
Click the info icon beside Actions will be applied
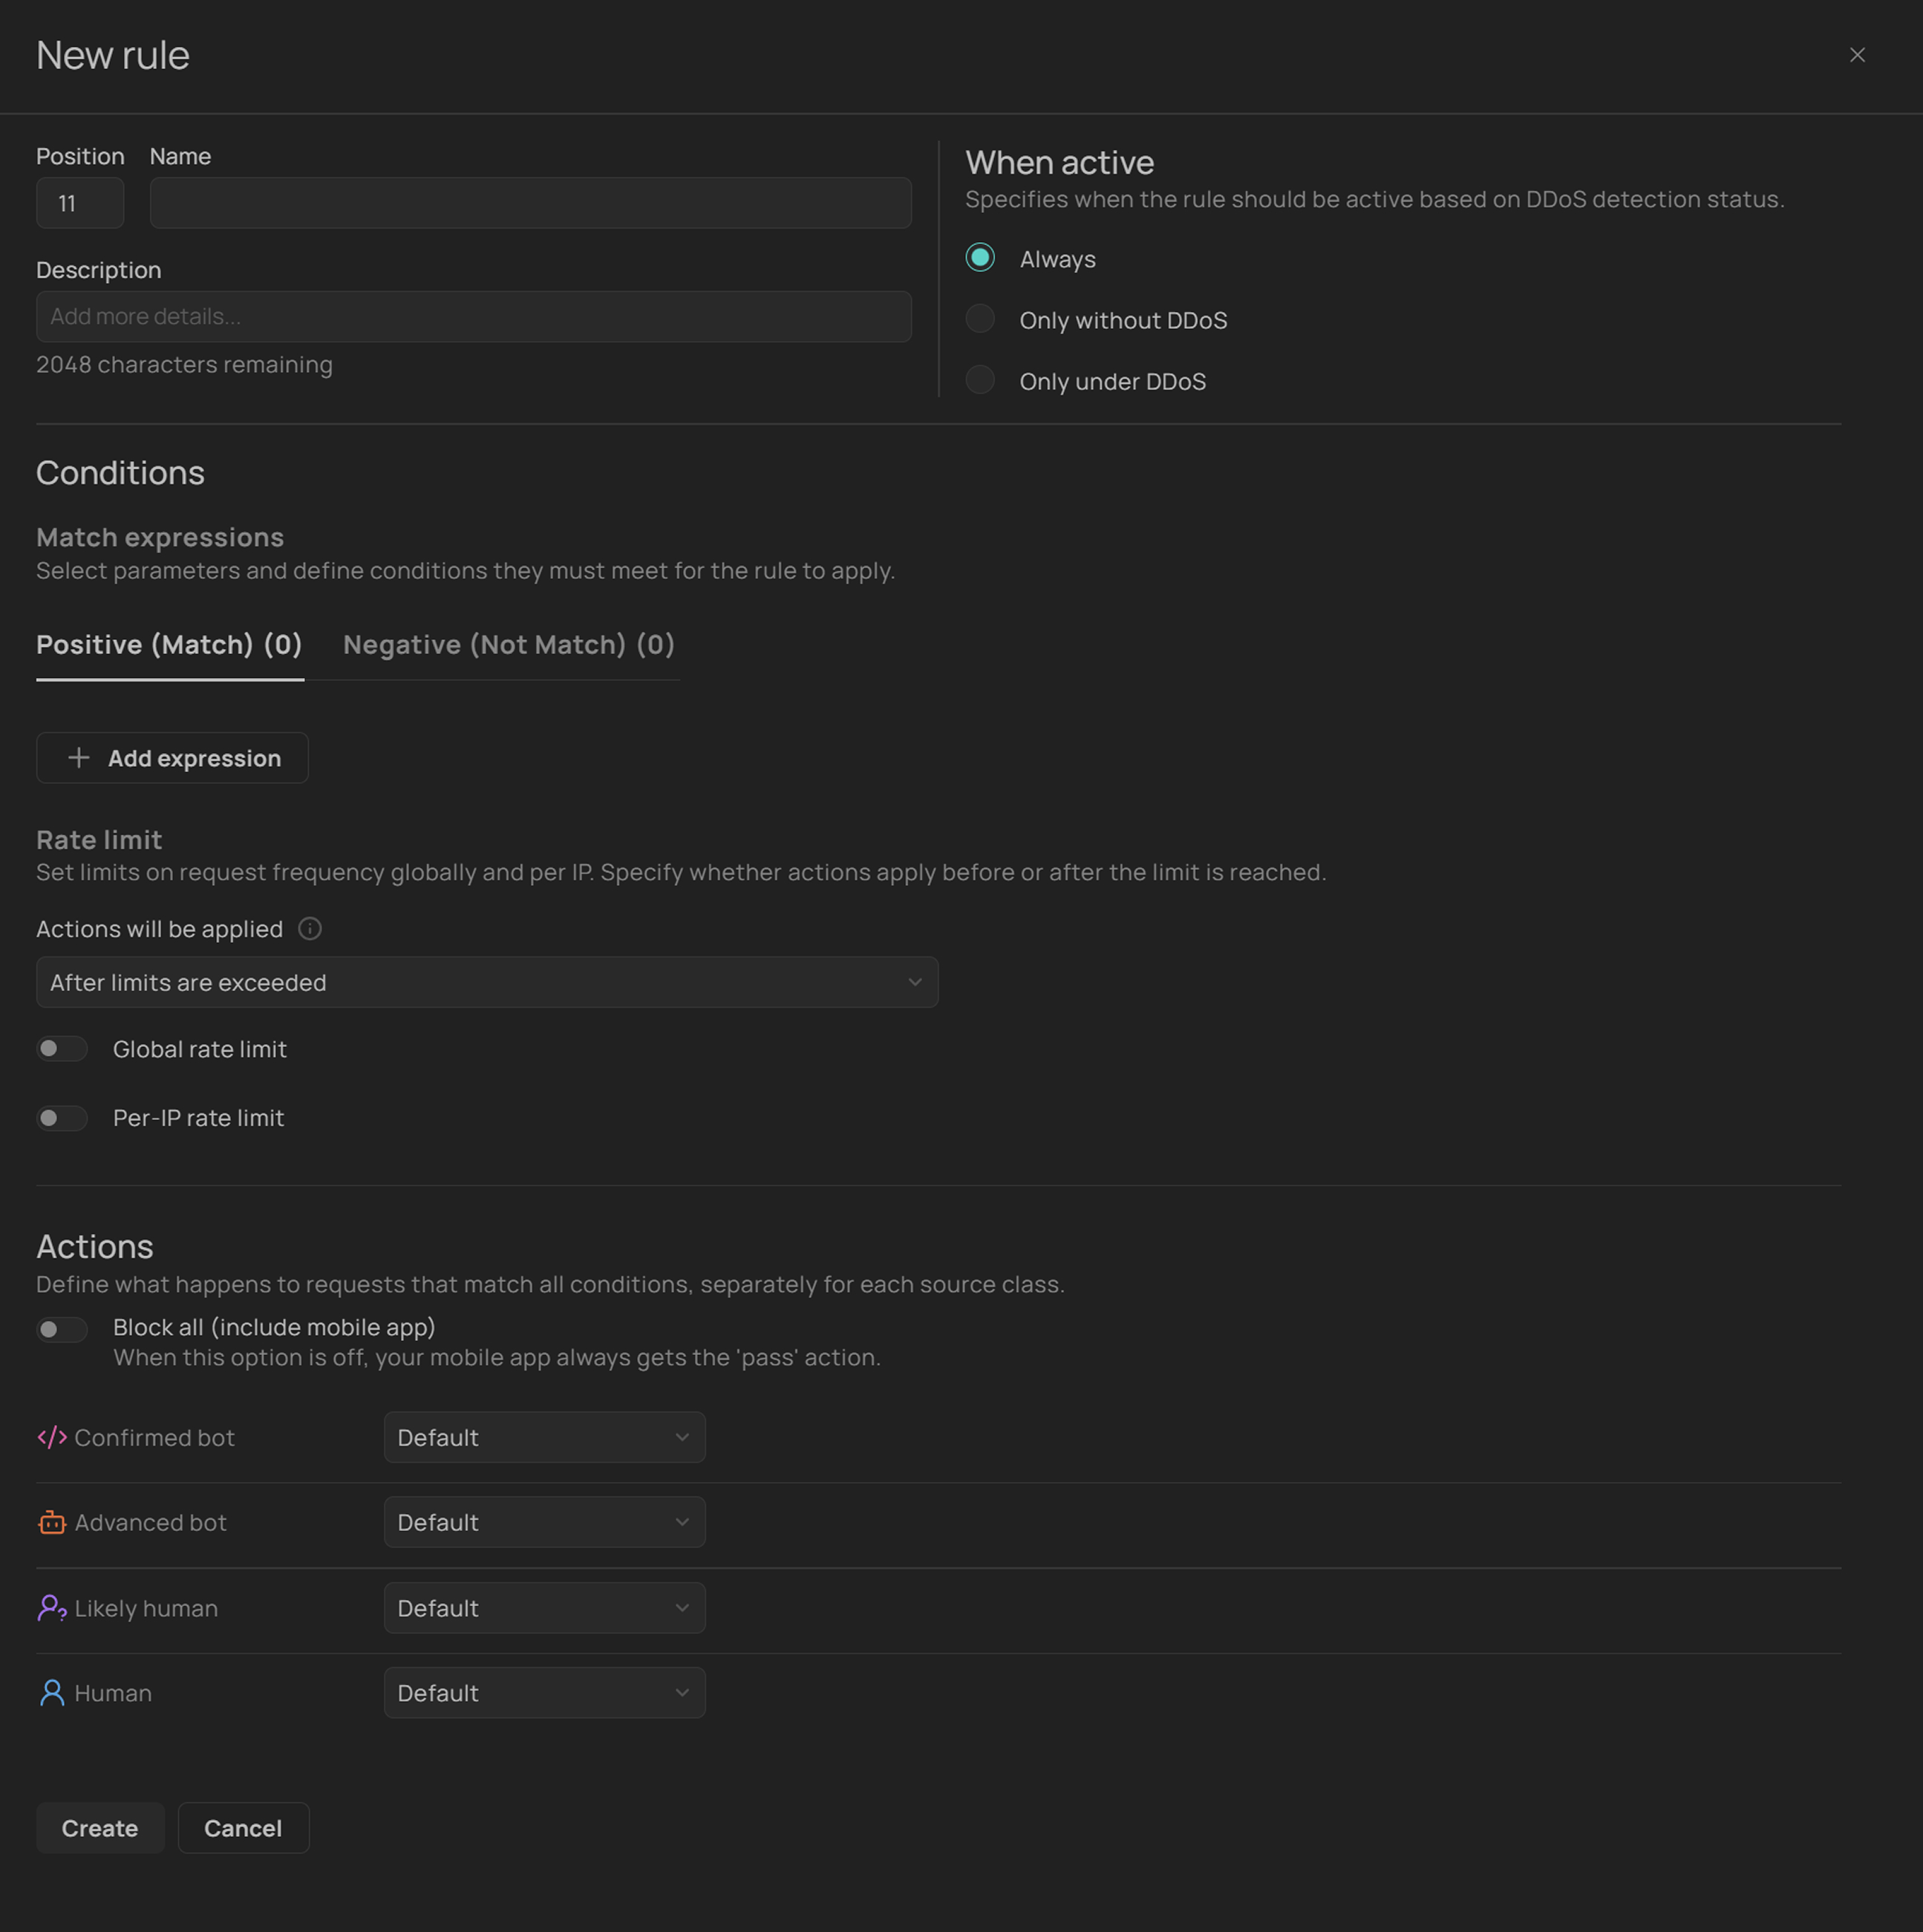(x=310, y=929)
